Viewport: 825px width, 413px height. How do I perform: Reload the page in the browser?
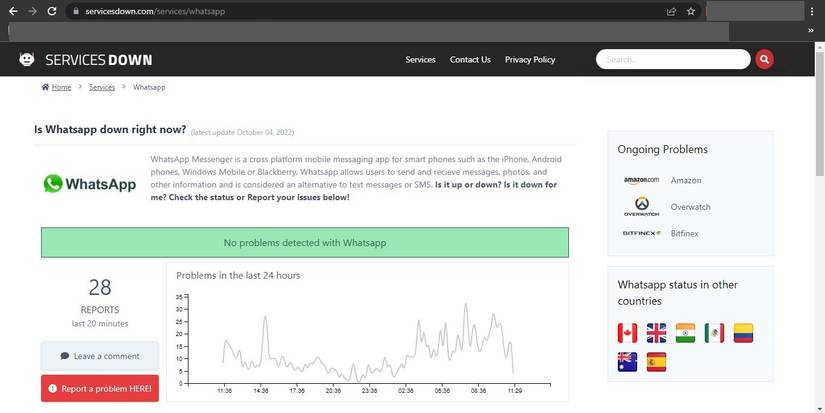pos(52,11)
